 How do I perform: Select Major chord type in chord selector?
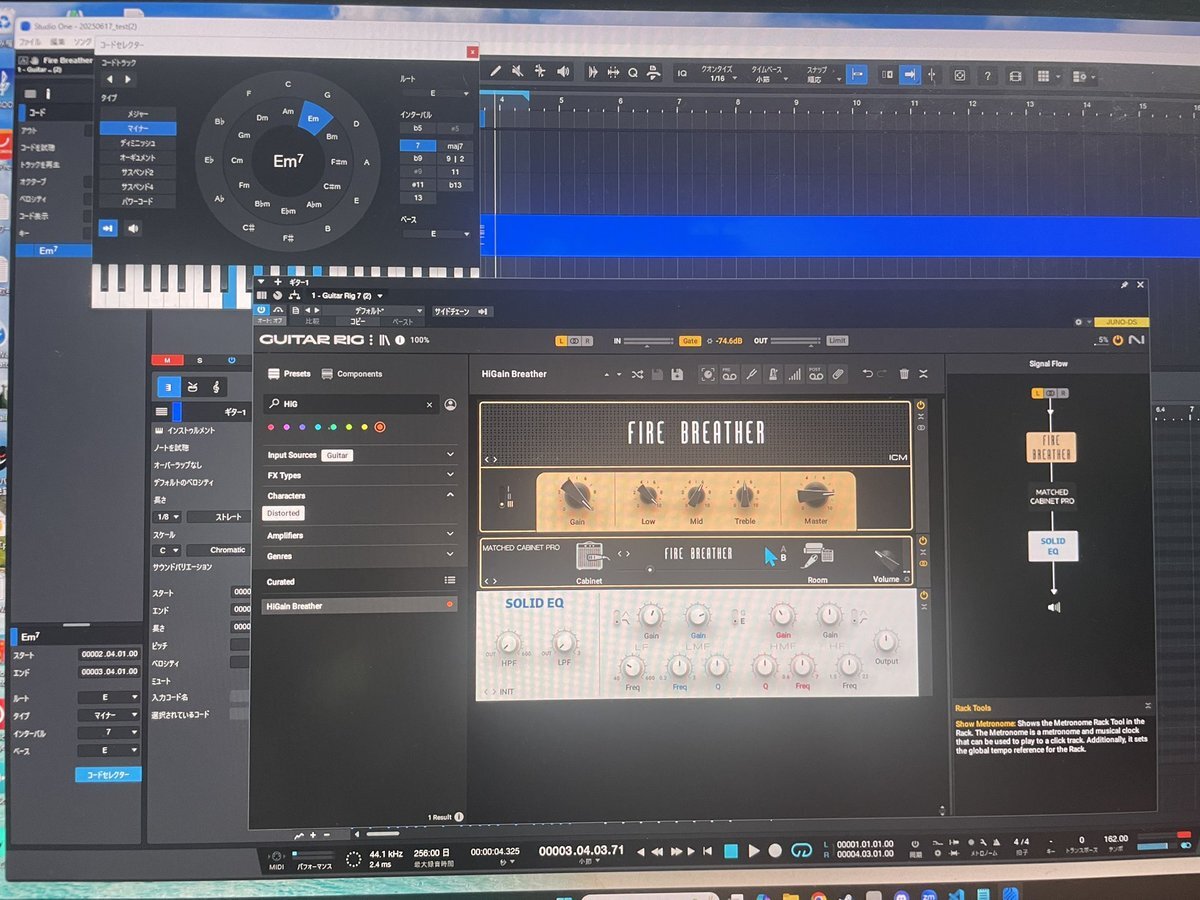pos(138,114)
